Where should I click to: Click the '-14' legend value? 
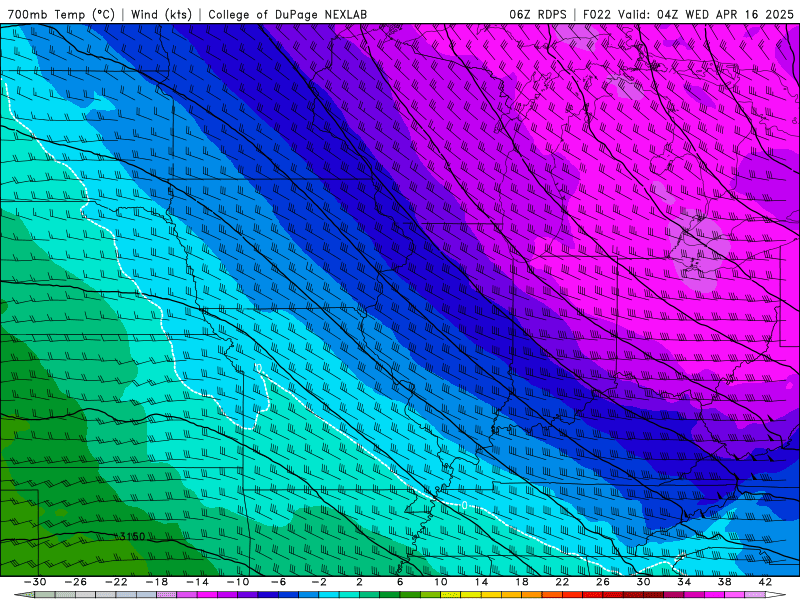tap(197, 582)
